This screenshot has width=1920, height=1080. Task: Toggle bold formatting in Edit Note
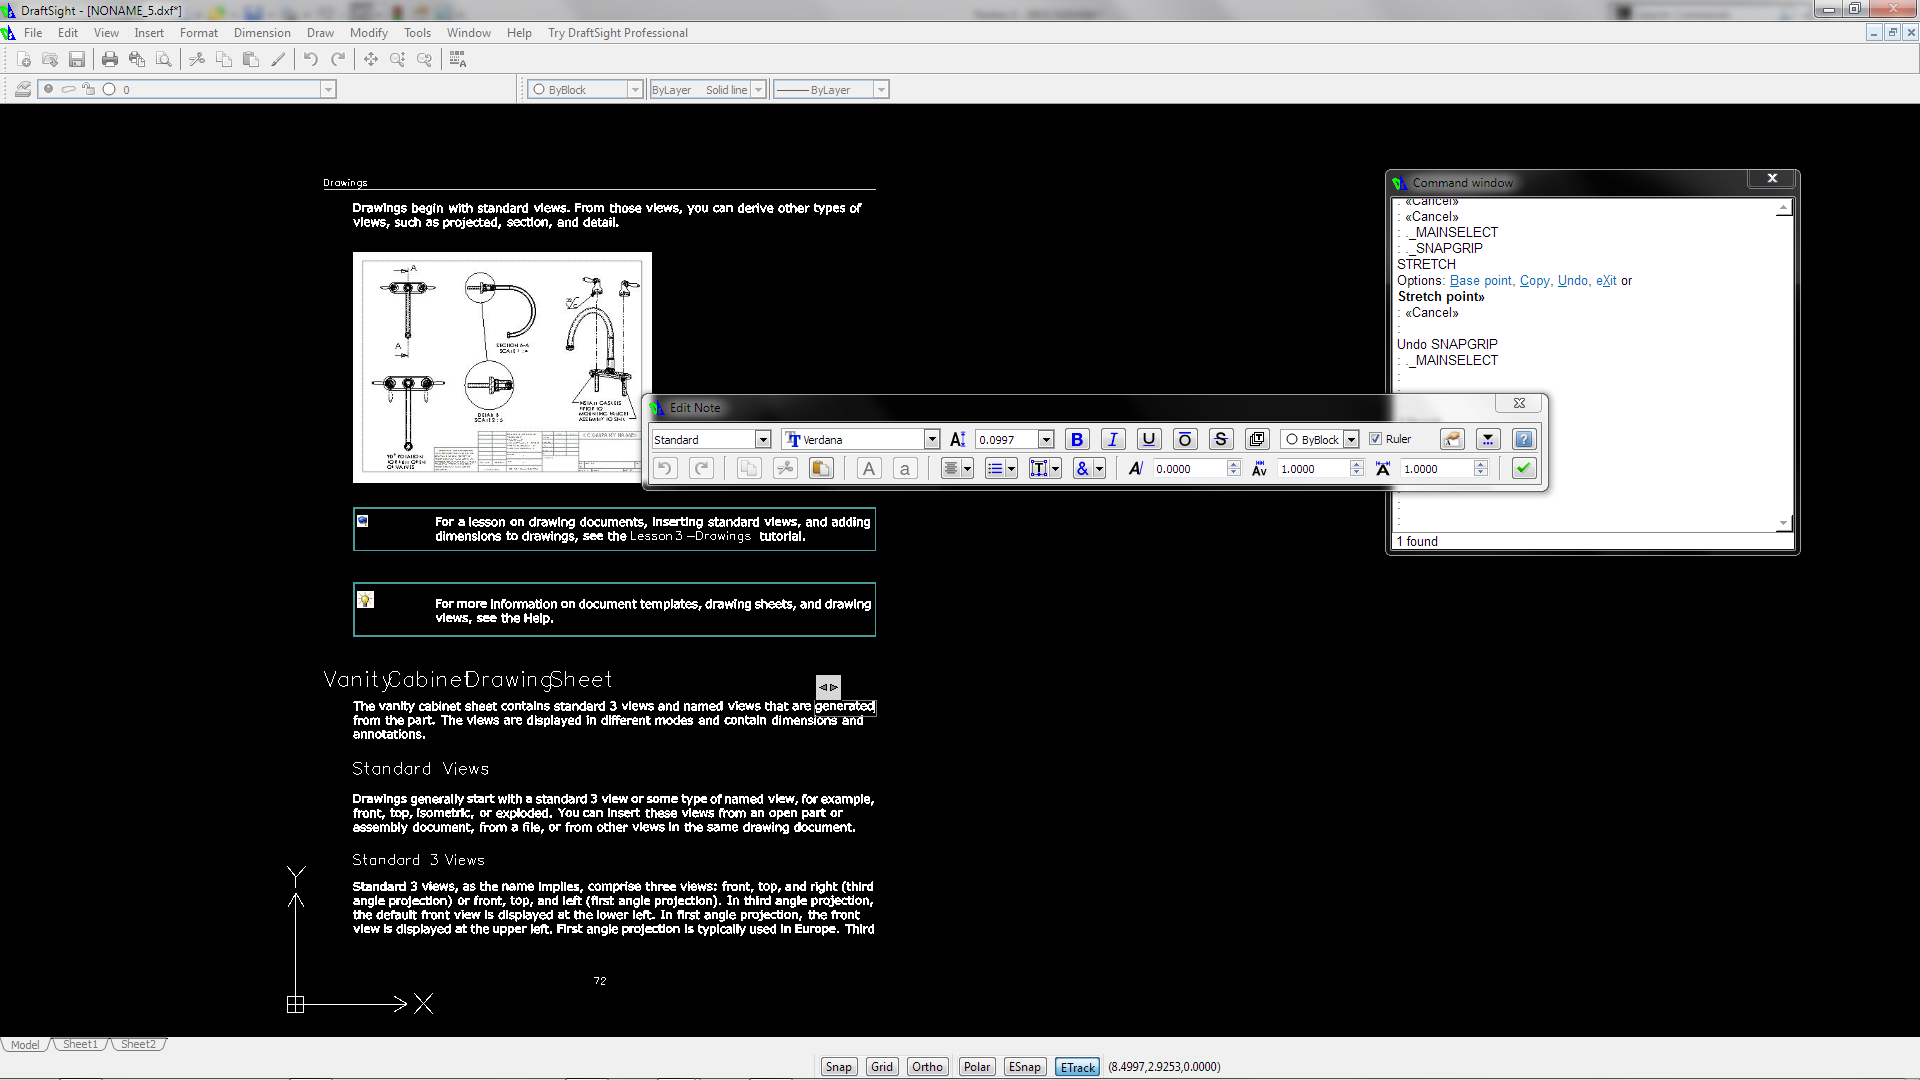pos(1077,439)
